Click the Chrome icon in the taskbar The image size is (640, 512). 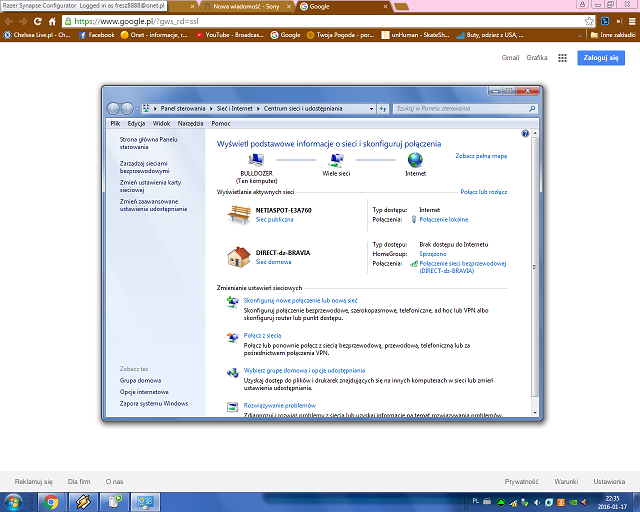click(x=51, y=500)
